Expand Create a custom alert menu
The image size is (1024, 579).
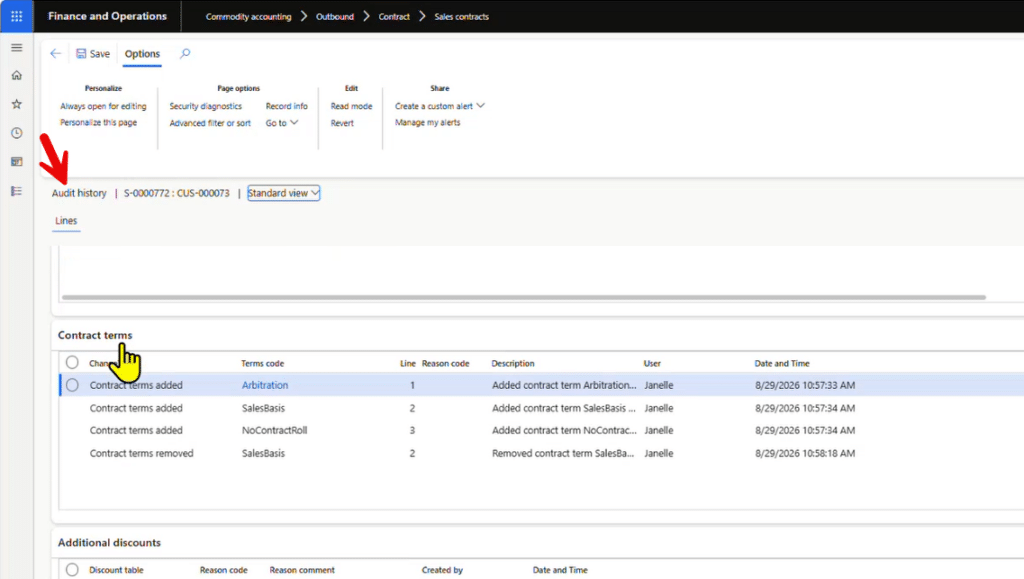coord(440,106)
